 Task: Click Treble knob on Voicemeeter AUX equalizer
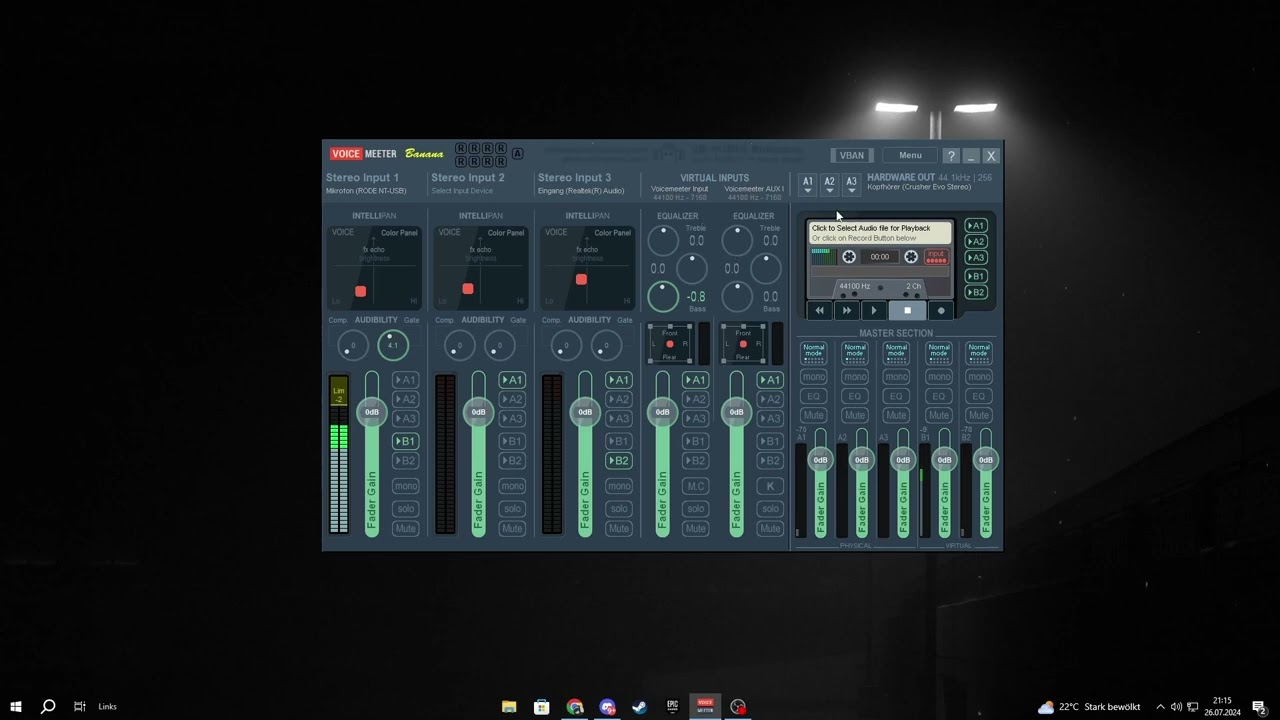click(737, 240)
